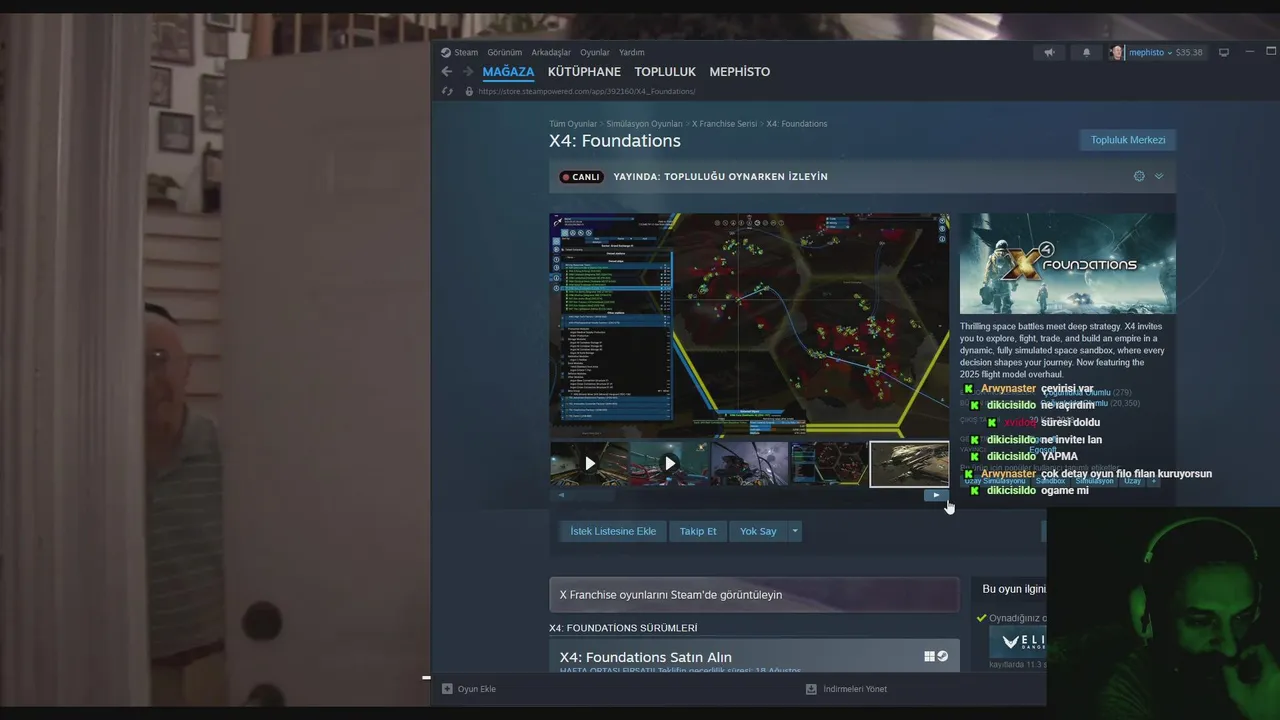Click right arrow of thumbnail strip
The height and width of the screenshot is (720, 1280).
click(936, 495)
